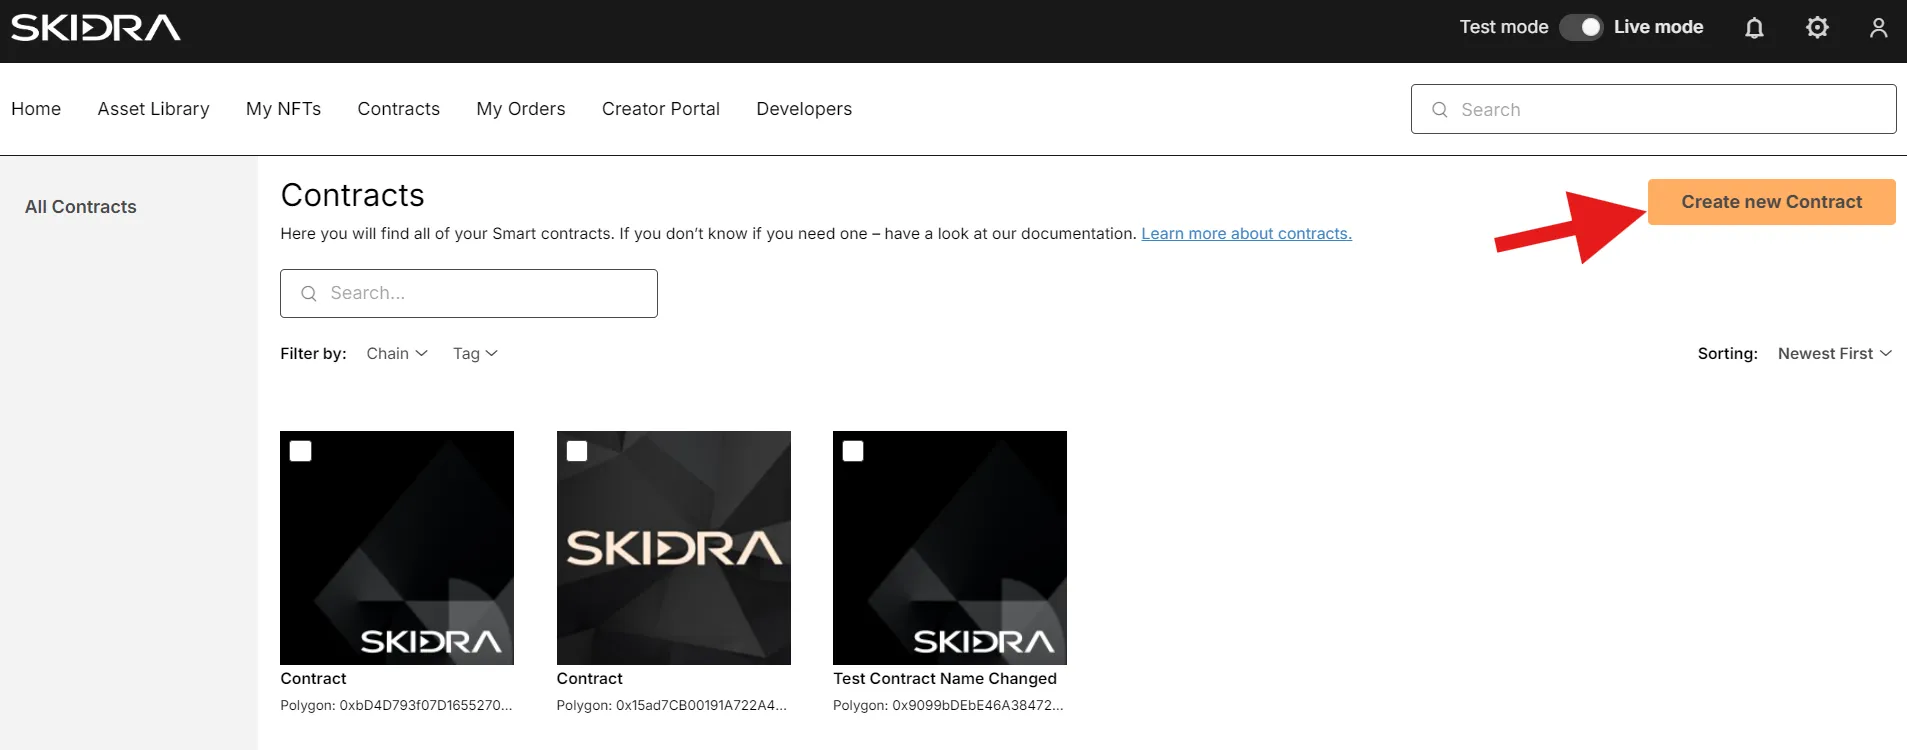Open the user profile icon
The image size is (1907, 750).
point(1878,28)
